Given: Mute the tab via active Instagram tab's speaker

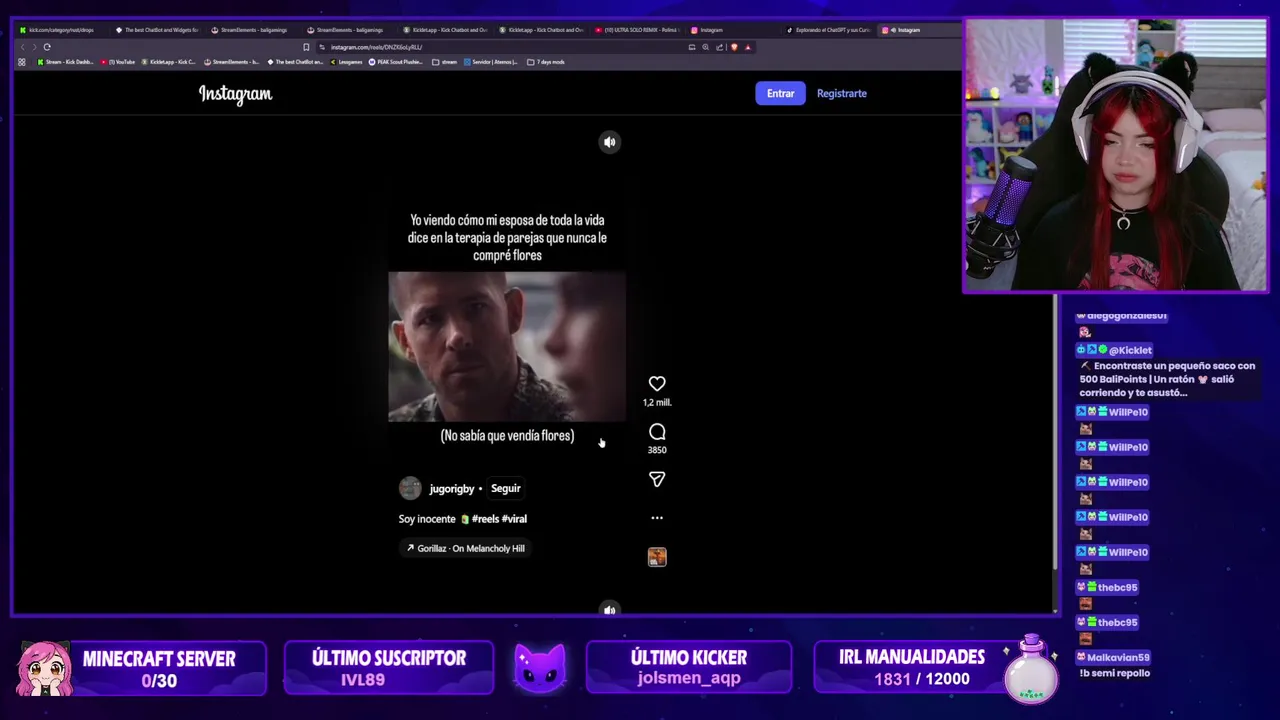Looking at the screenshot, I should [x=893, y=30].
